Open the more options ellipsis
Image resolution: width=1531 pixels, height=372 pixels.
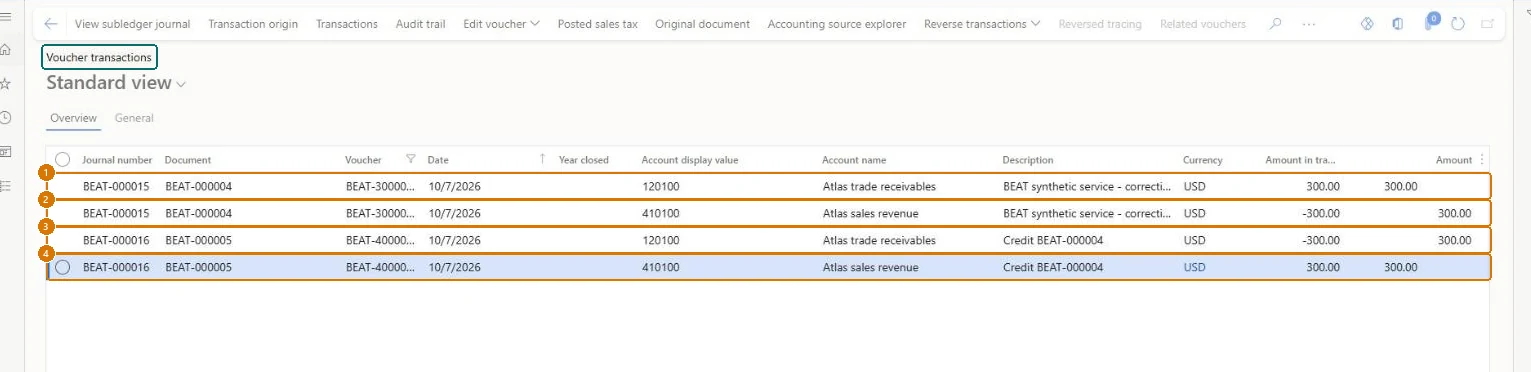(1310, 24)
